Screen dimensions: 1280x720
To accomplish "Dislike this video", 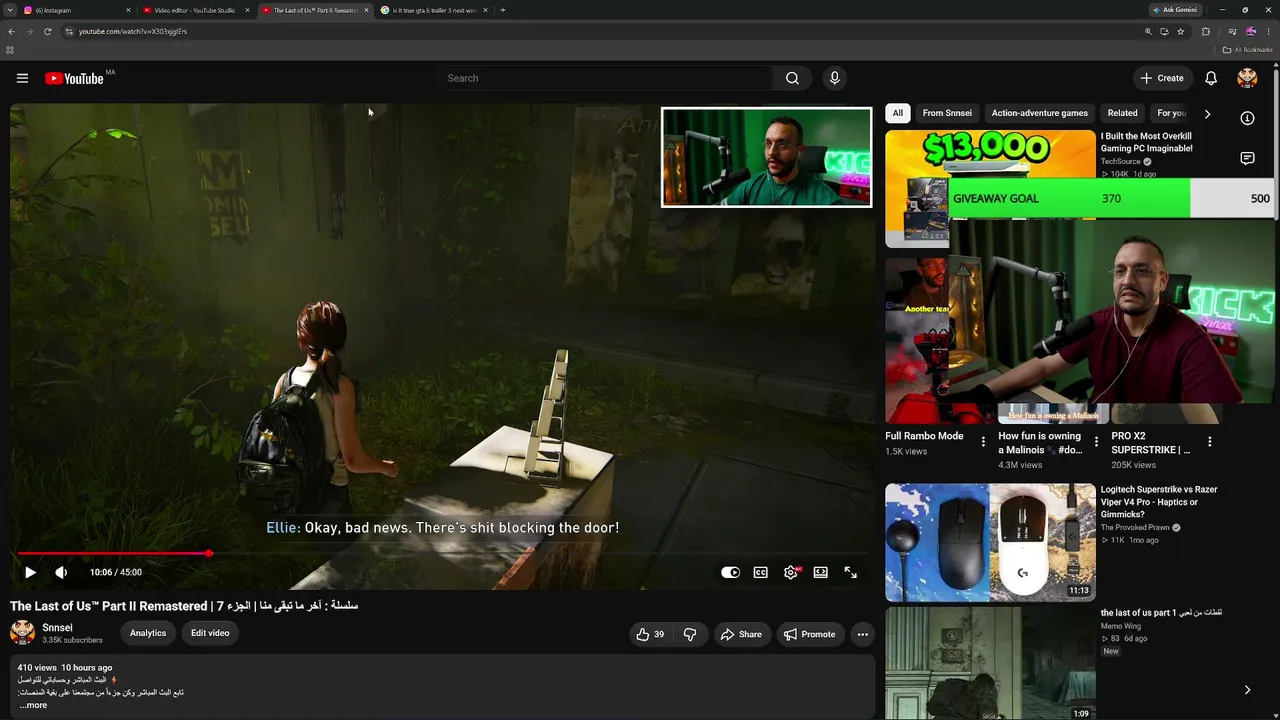I will pyautogui.click(x=690, y=634).
